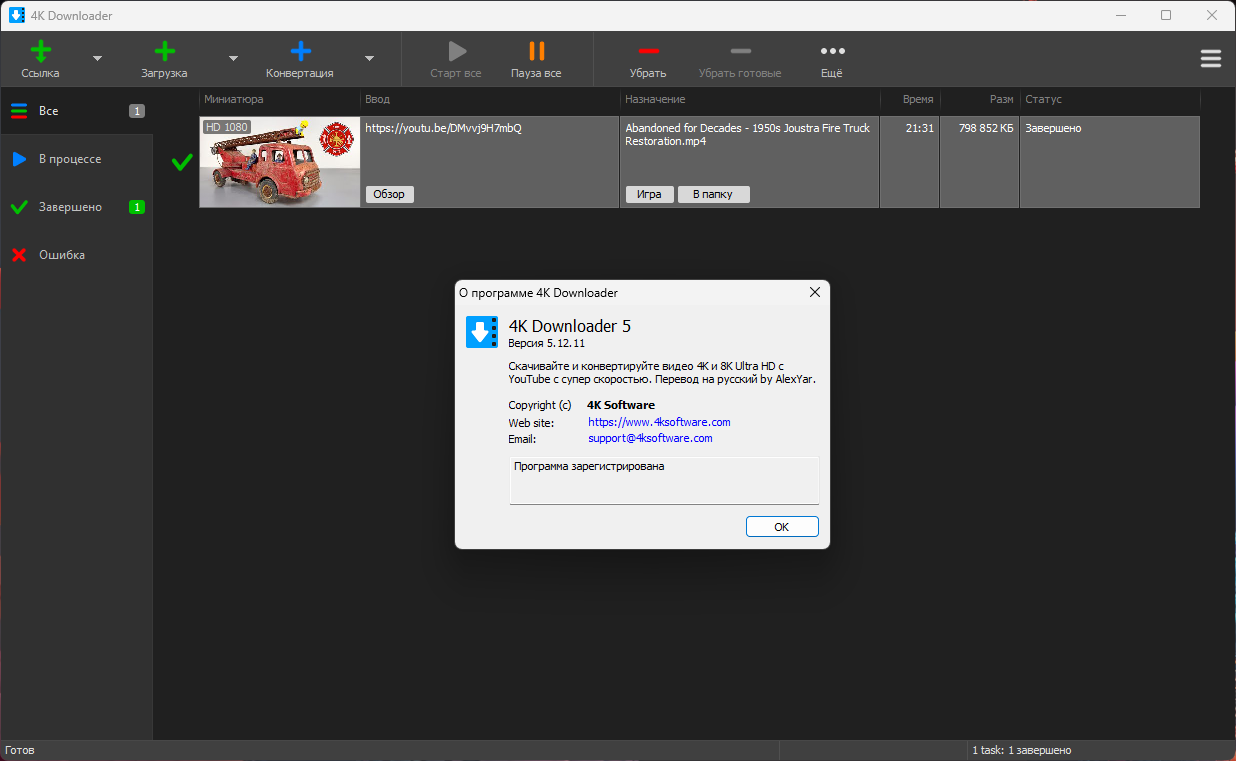Click the Статус column header
1236x761 pixels.
(1110, 99)
